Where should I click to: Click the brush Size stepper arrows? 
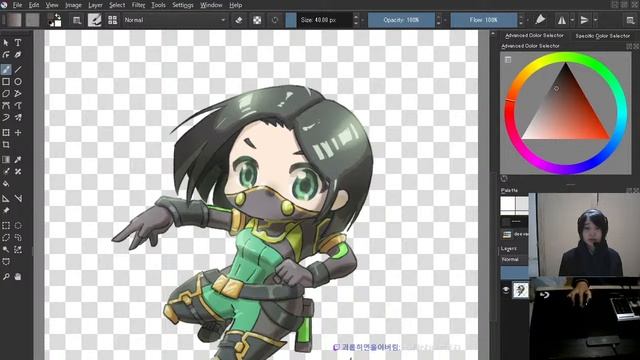[356, 20]
